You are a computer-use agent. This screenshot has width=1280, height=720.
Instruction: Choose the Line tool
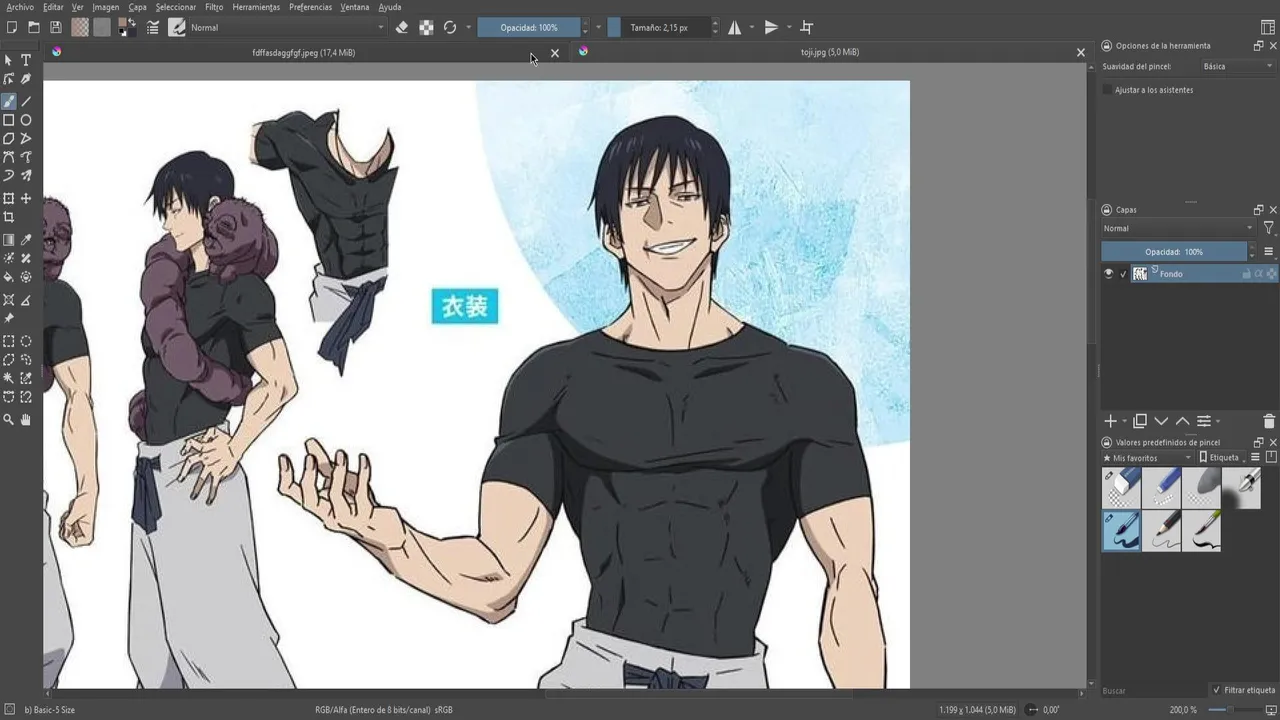tap(26, 101)
